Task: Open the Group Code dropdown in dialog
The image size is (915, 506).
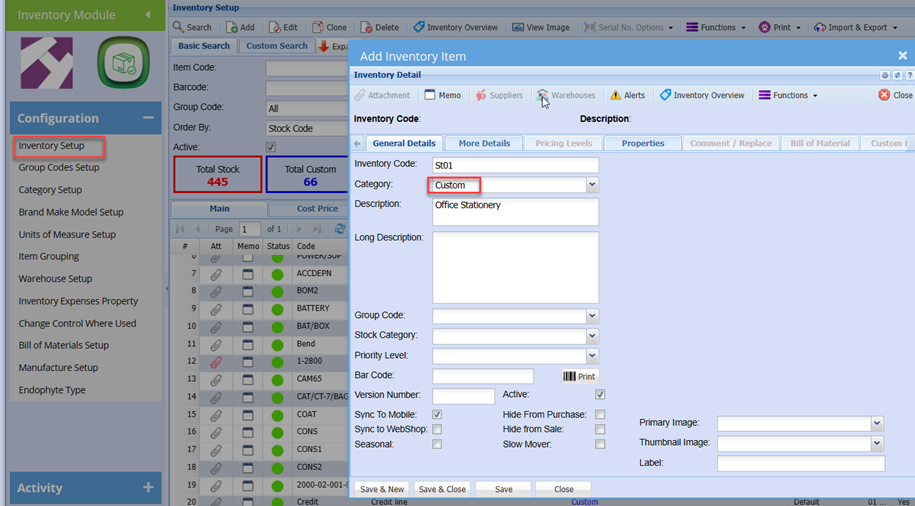Action: pos(592,316)
